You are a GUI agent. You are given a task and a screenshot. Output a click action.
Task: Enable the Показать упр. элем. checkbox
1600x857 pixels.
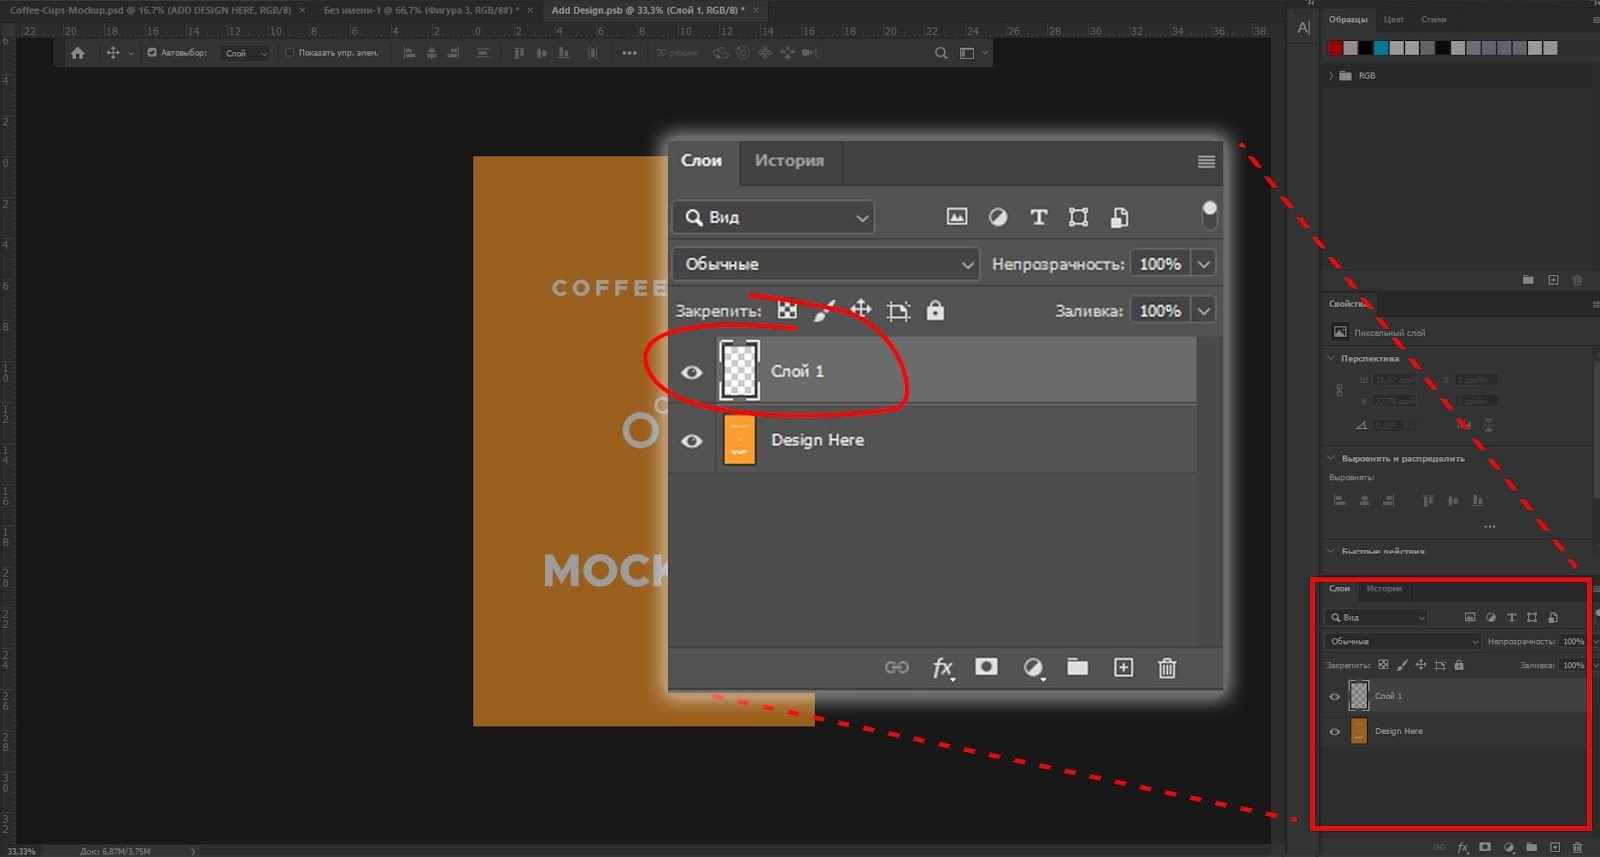[x=290, y=53]
